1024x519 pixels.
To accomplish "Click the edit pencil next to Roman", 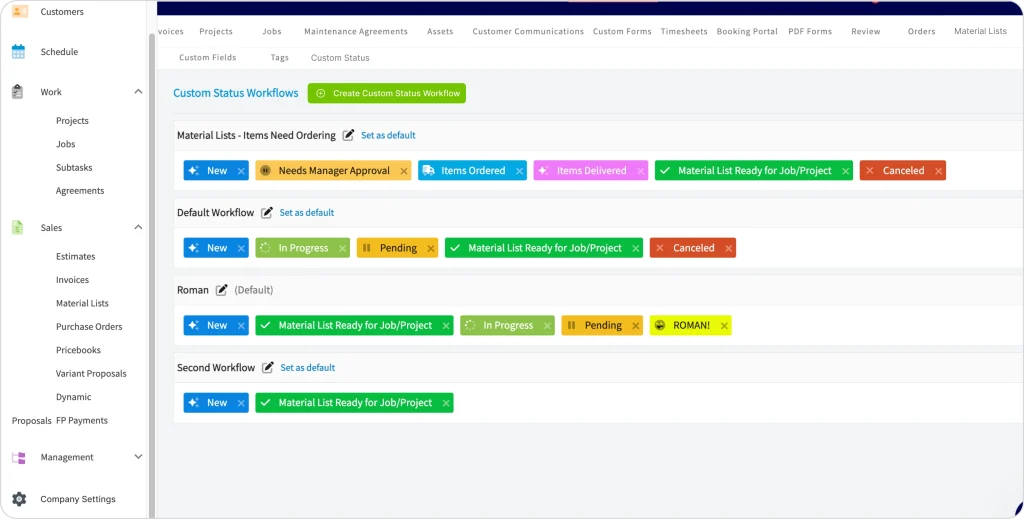I will point(221,290).
